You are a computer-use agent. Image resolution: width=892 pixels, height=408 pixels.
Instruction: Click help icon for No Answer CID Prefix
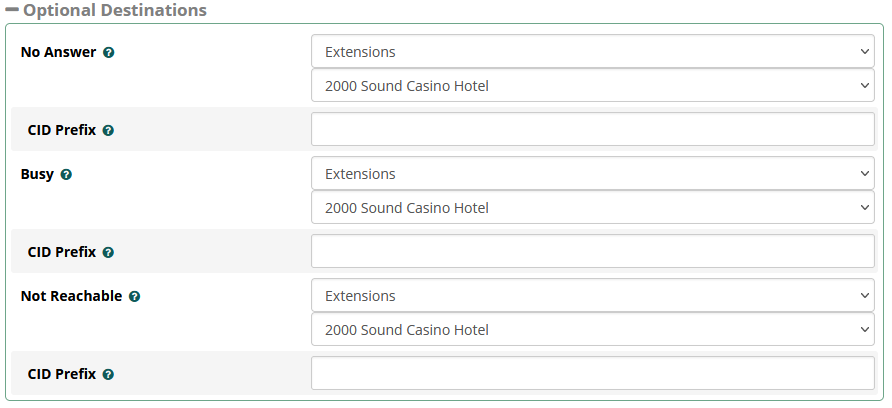pyautogui.click(x=108, y=130)
